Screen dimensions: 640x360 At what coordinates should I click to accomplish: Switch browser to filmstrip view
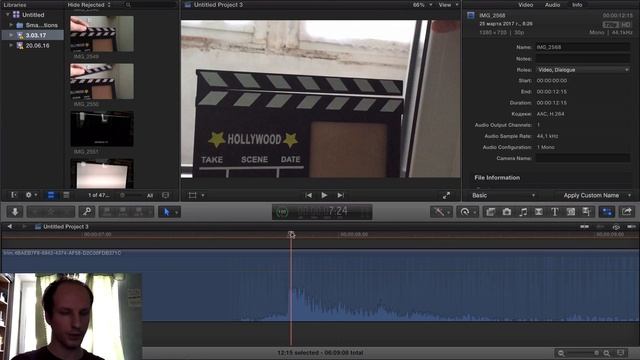(x=51, y=195)
